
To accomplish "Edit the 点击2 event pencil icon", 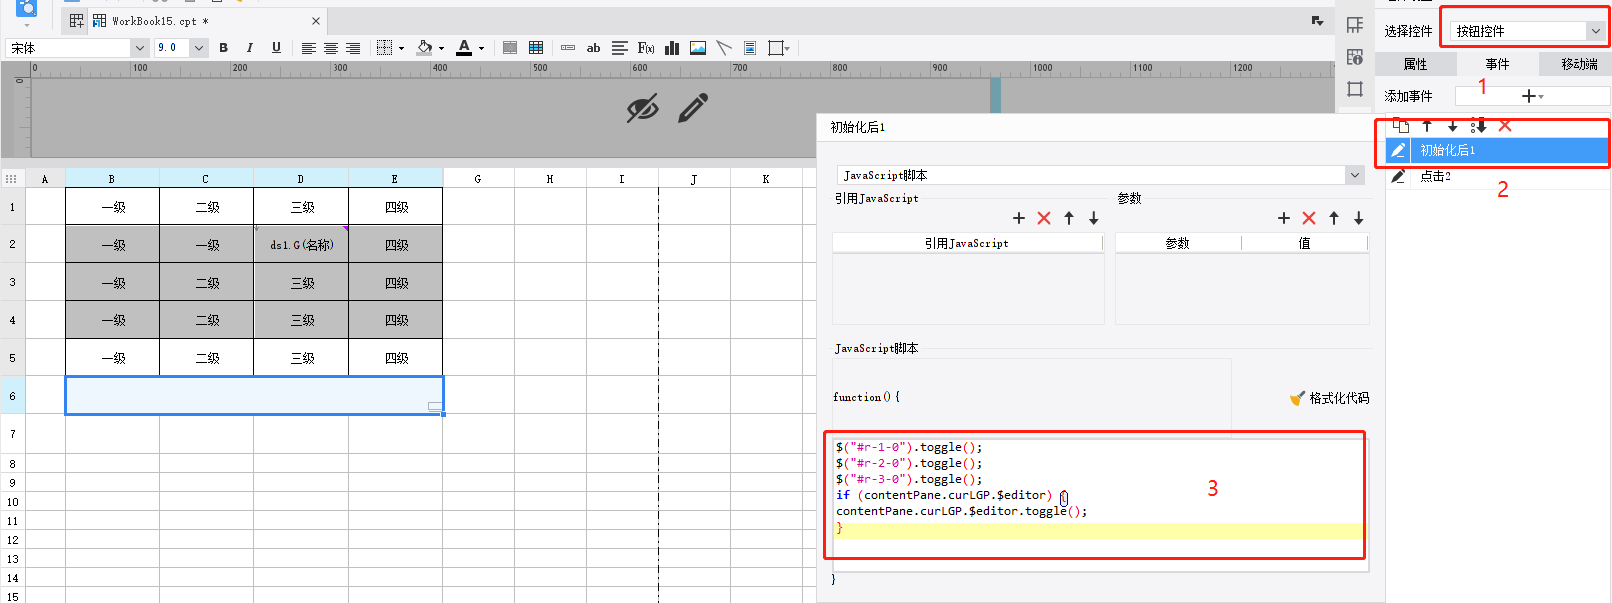I will point(1398,176).
